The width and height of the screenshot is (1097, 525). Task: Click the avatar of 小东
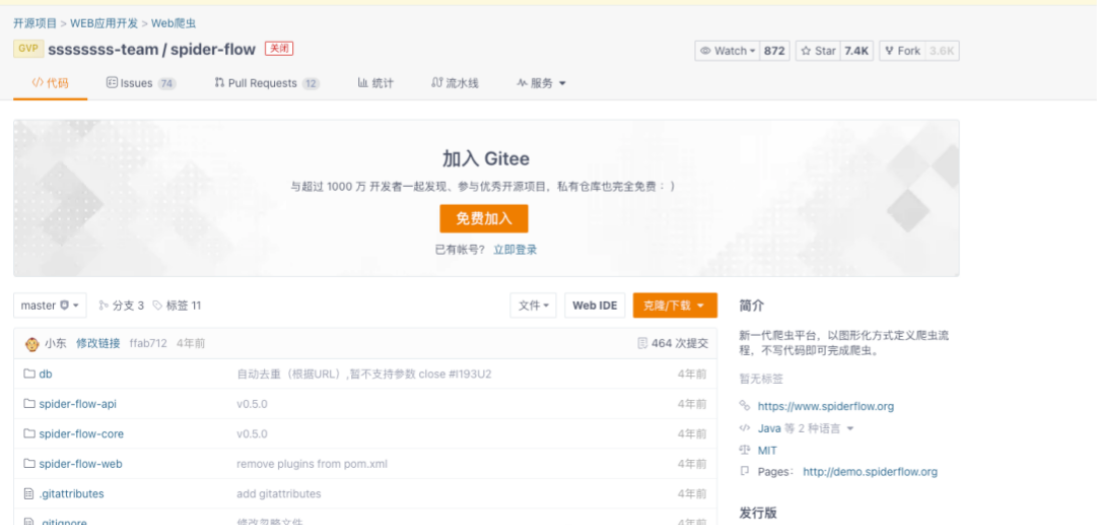point(31,344)
